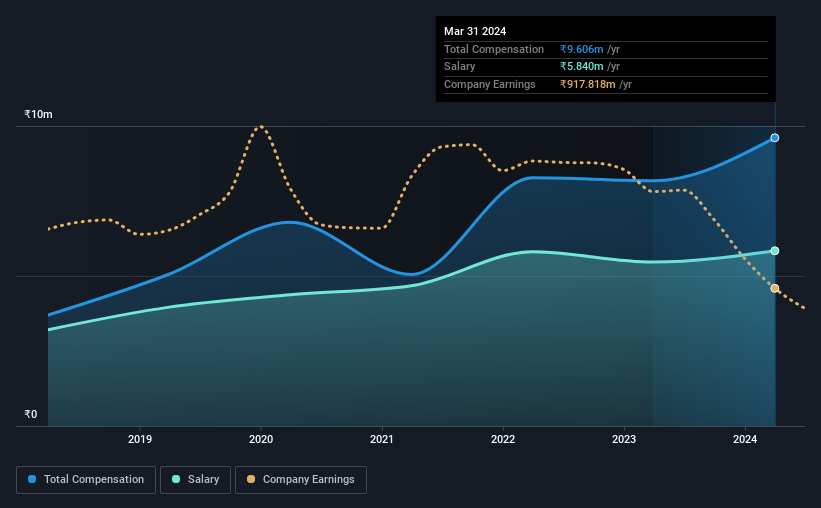Click the blue Total Compensation legend dot
The height and width of the screenshot is (508, 821).
click(32, 479)
